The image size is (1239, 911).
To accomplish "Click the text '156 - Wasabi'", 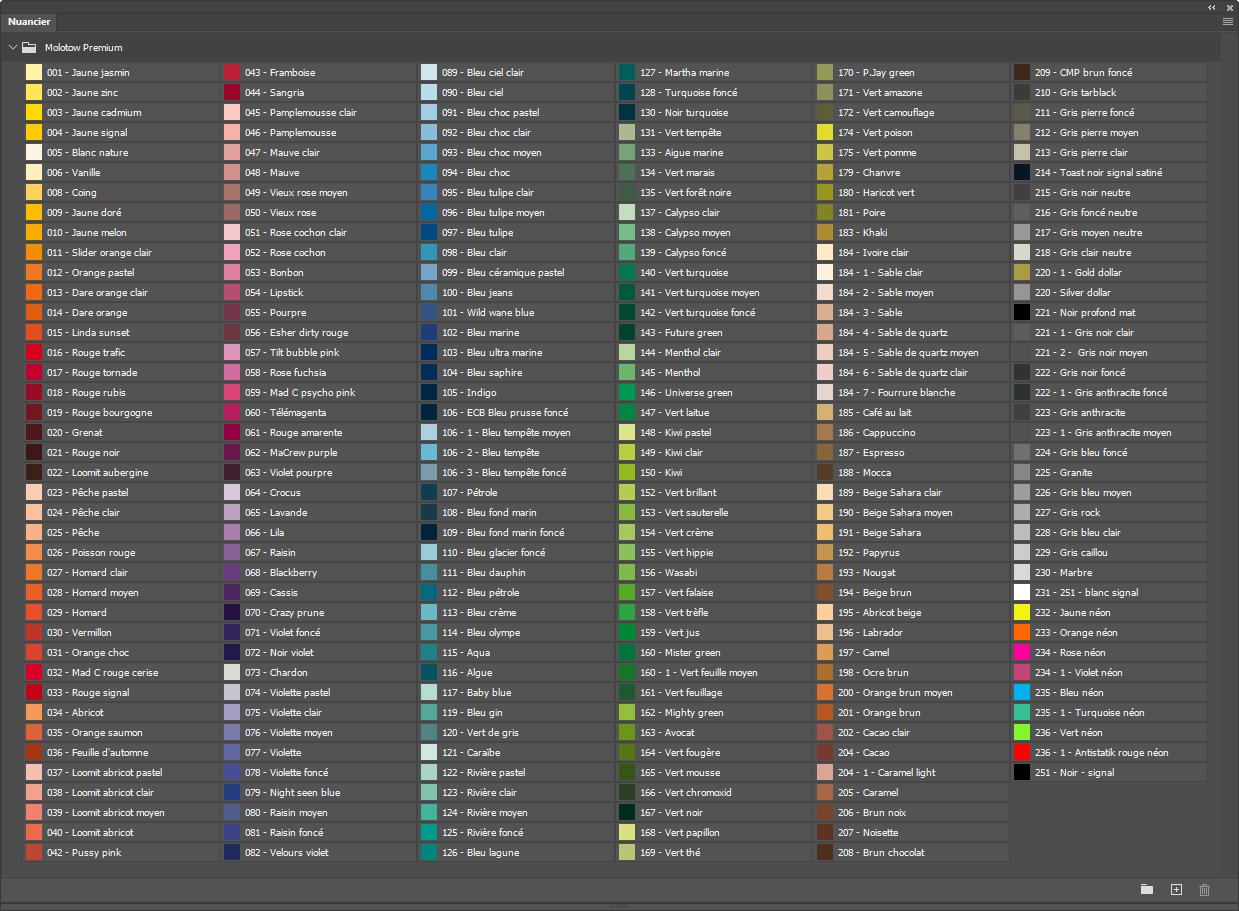I will (669, 572).
